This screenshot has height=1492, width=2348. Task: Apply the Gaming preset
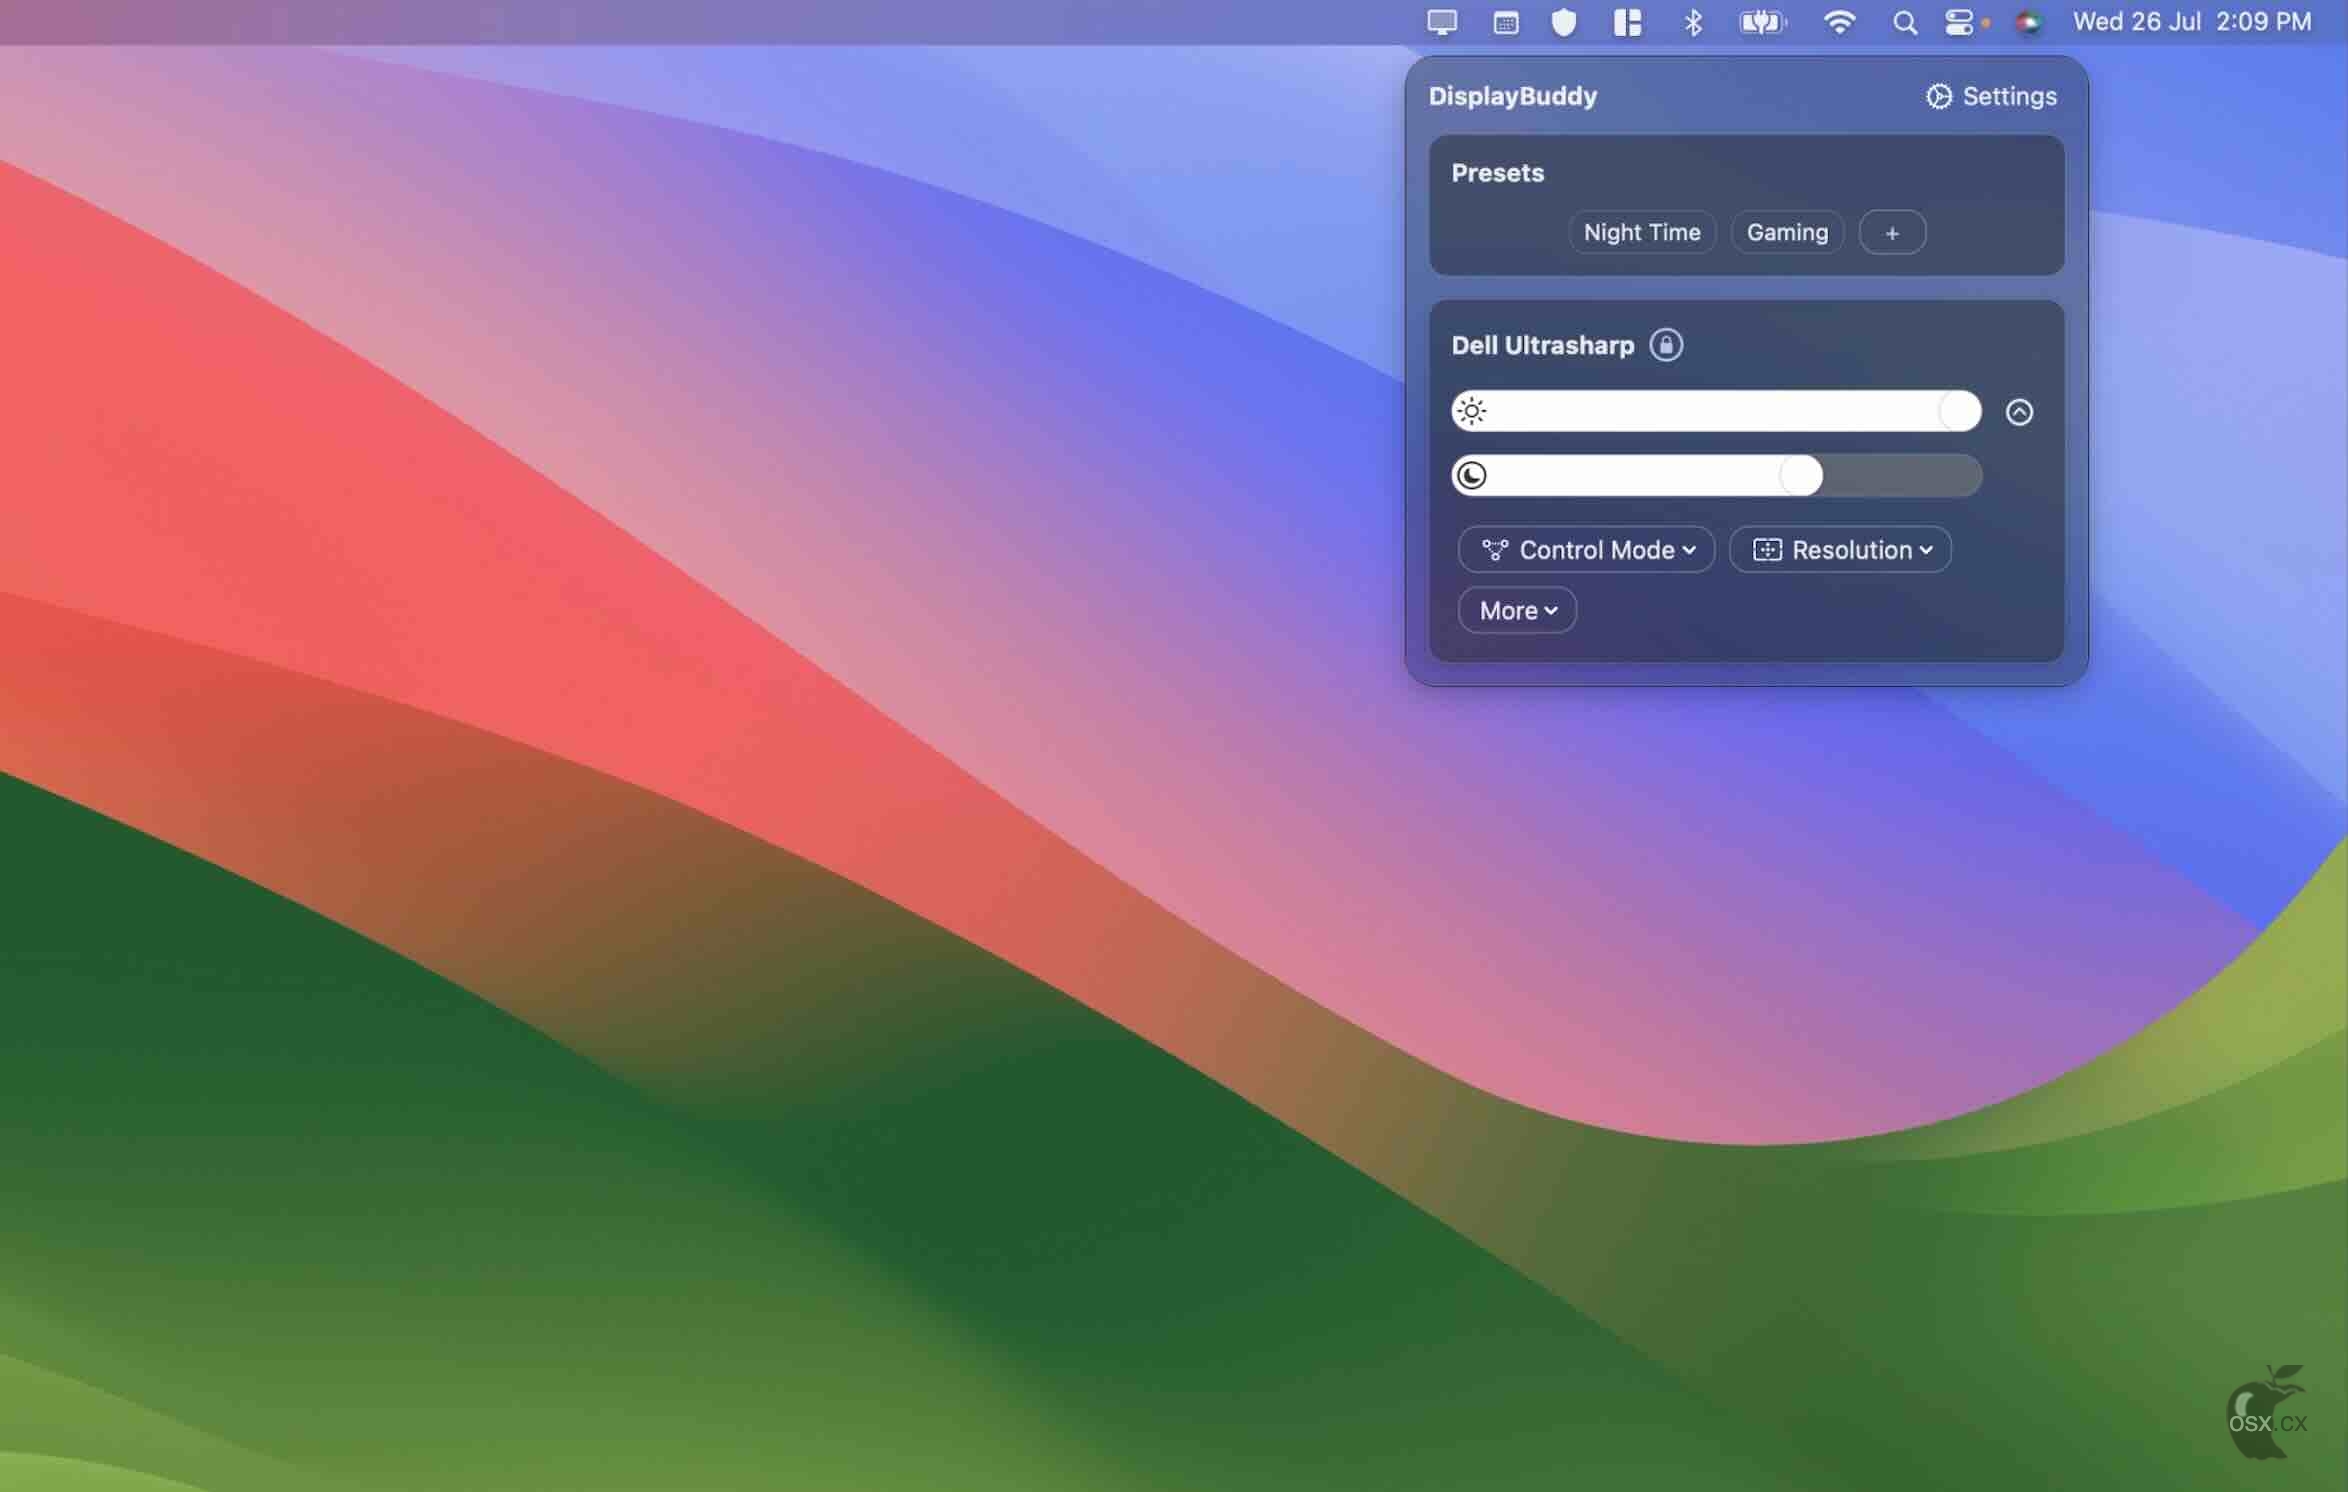1787,232
